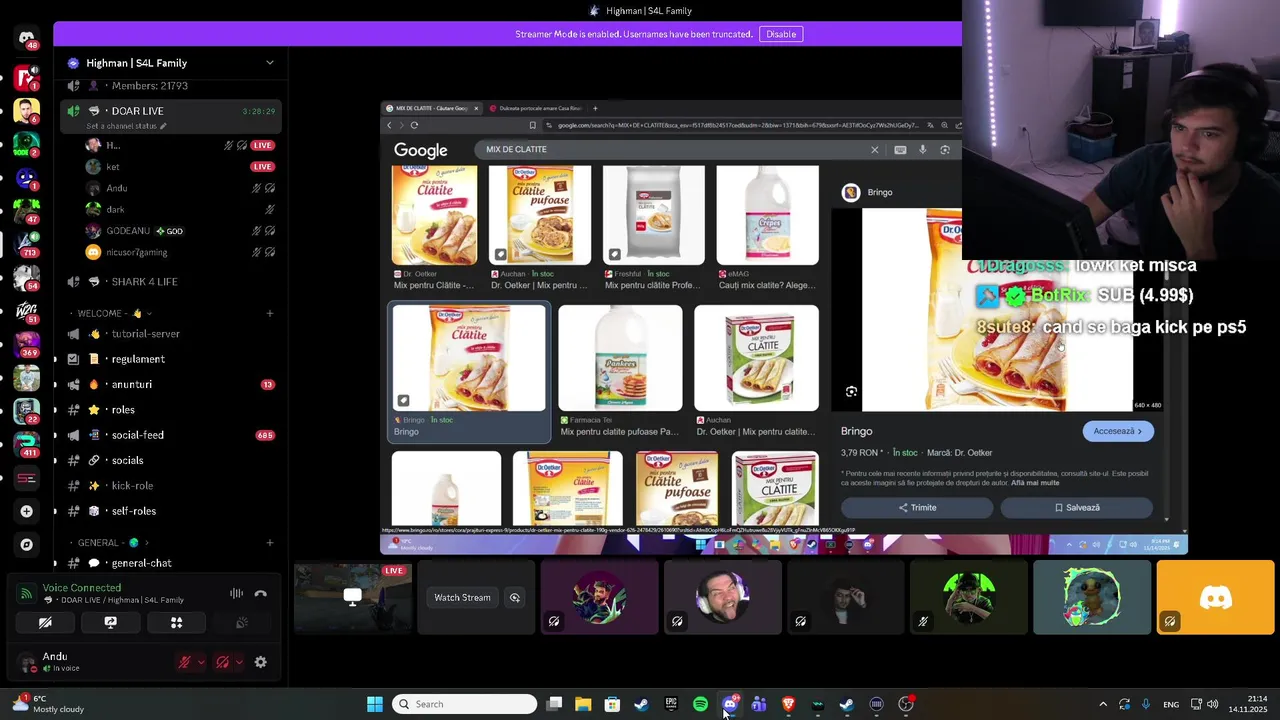
Task: Toggle noise suppression waveform icon
Action: coord(236,594)
